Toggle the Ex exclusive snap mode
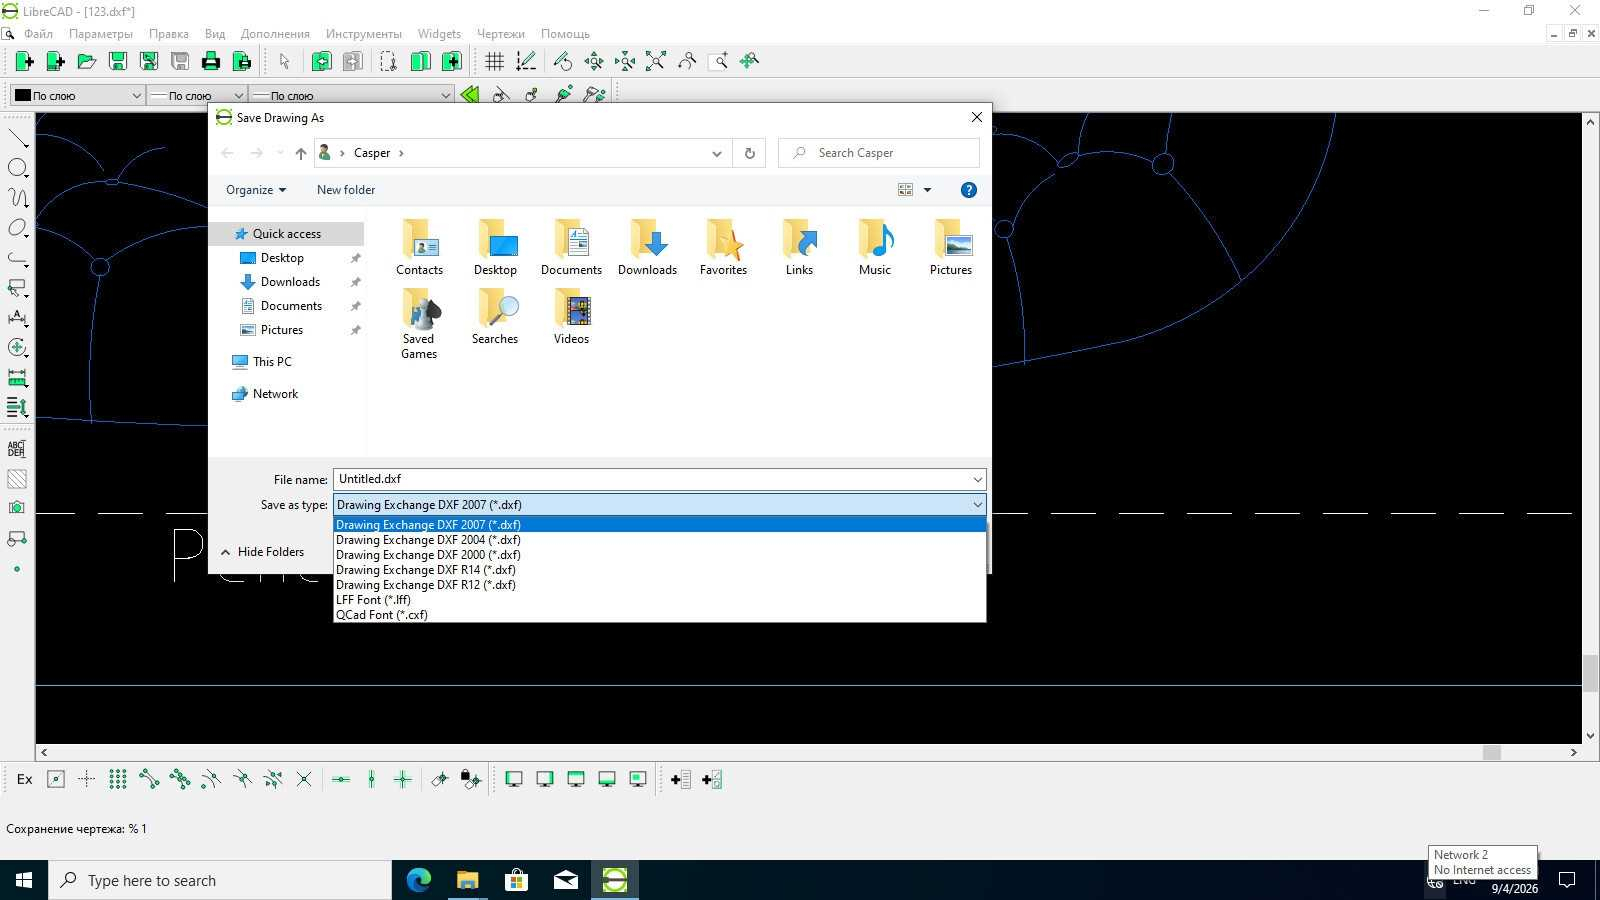Image resolution: width=1600 pixels, height=900 pixels. [25, 779]
